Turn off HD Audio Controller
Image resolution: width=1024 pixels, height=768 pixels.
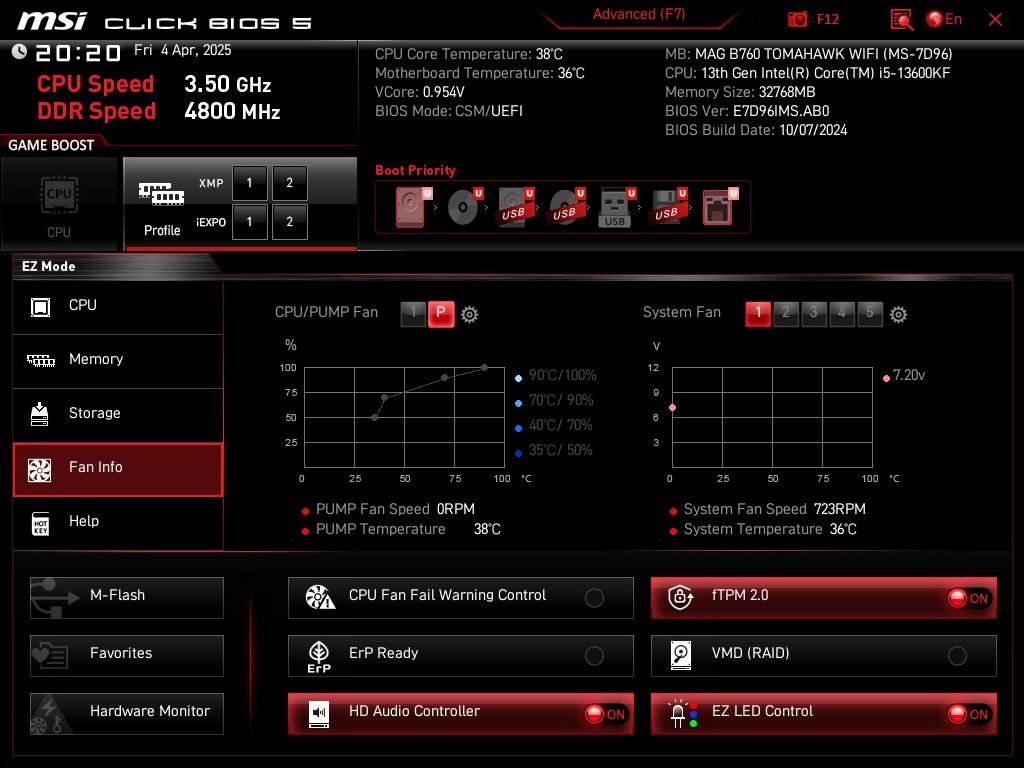[x=460, y=714]
